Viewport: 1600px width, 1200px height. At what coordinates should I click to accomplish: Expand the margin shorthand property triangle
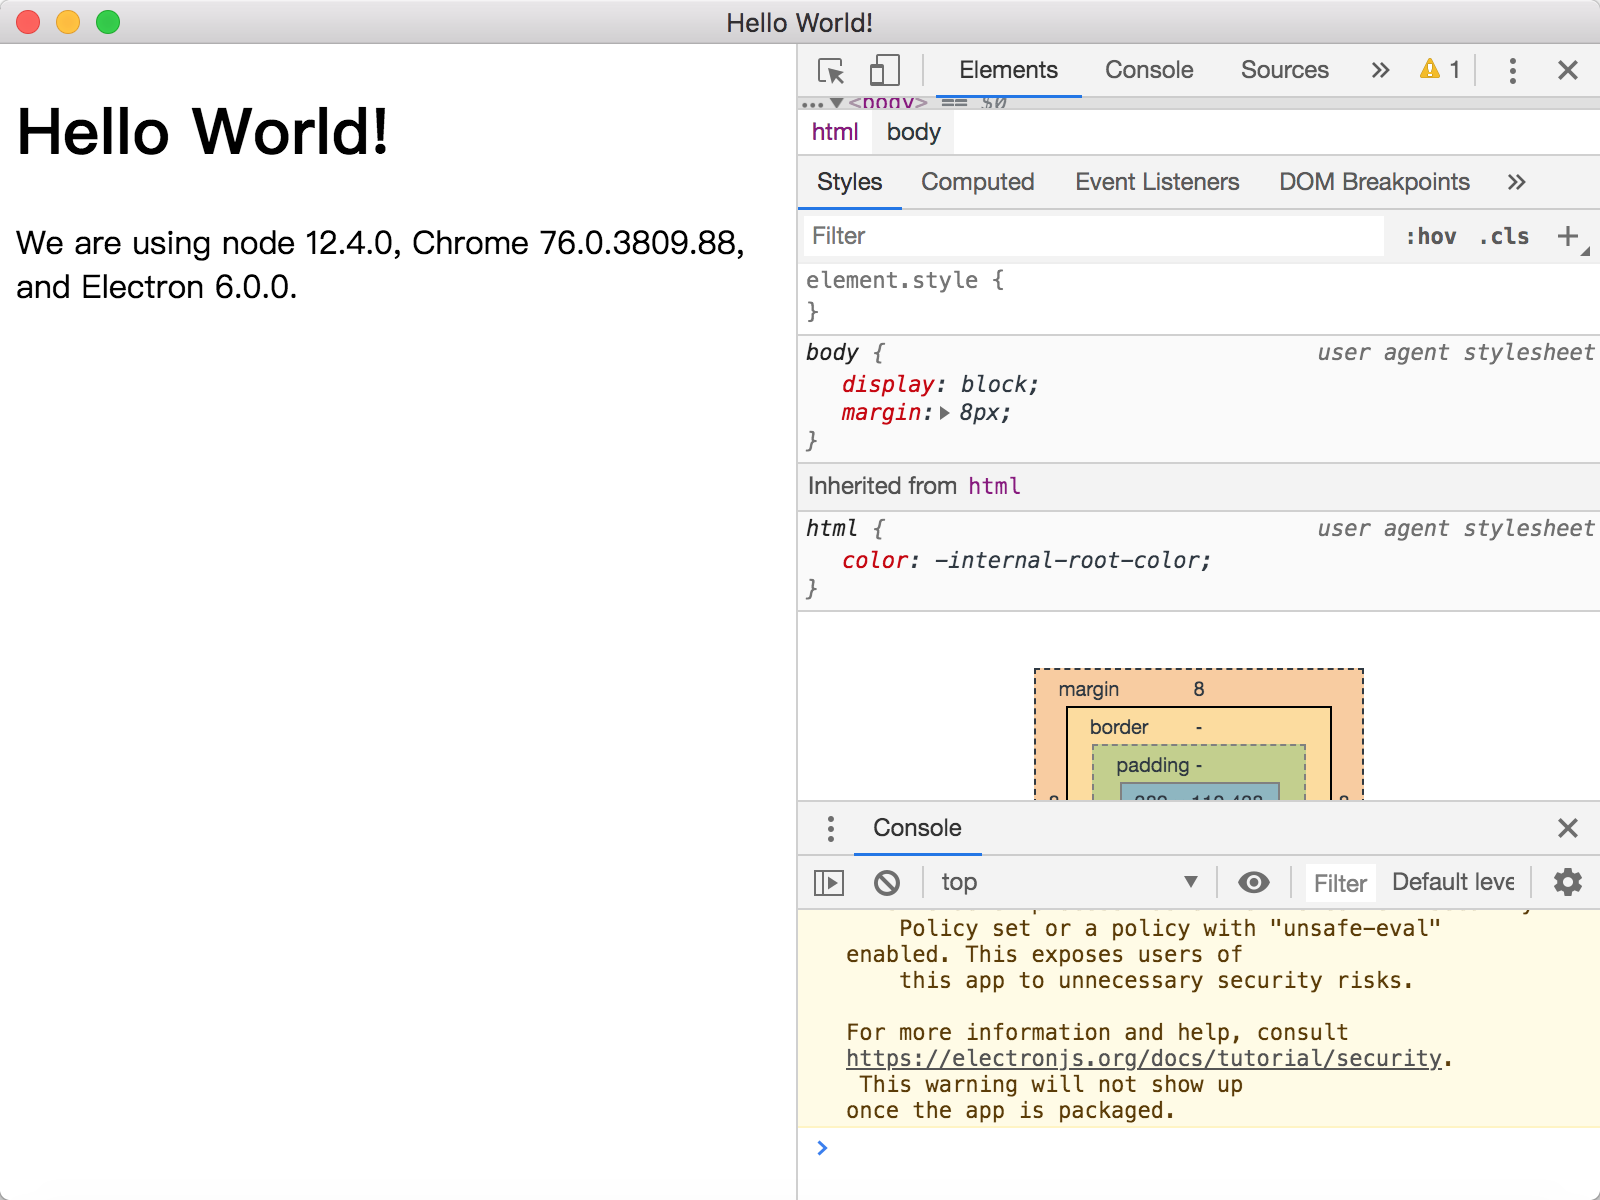tap(945, 413)
